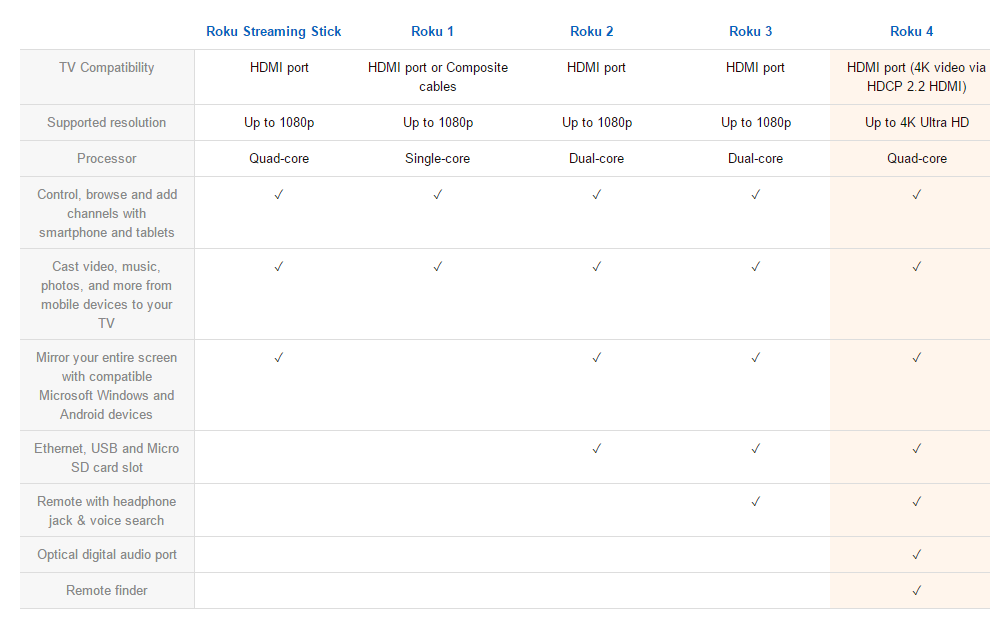Open the Roku Streaming Stick link
The width and height of the screenshot is (1002, 636).
(x=274, y=31)
